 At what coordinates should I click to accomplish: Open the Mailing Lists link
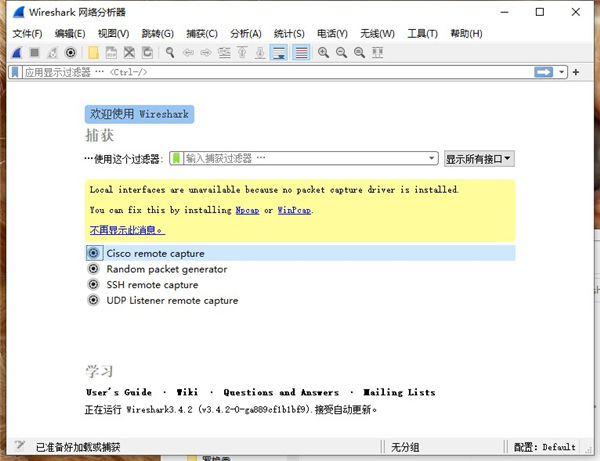[399, 392]
